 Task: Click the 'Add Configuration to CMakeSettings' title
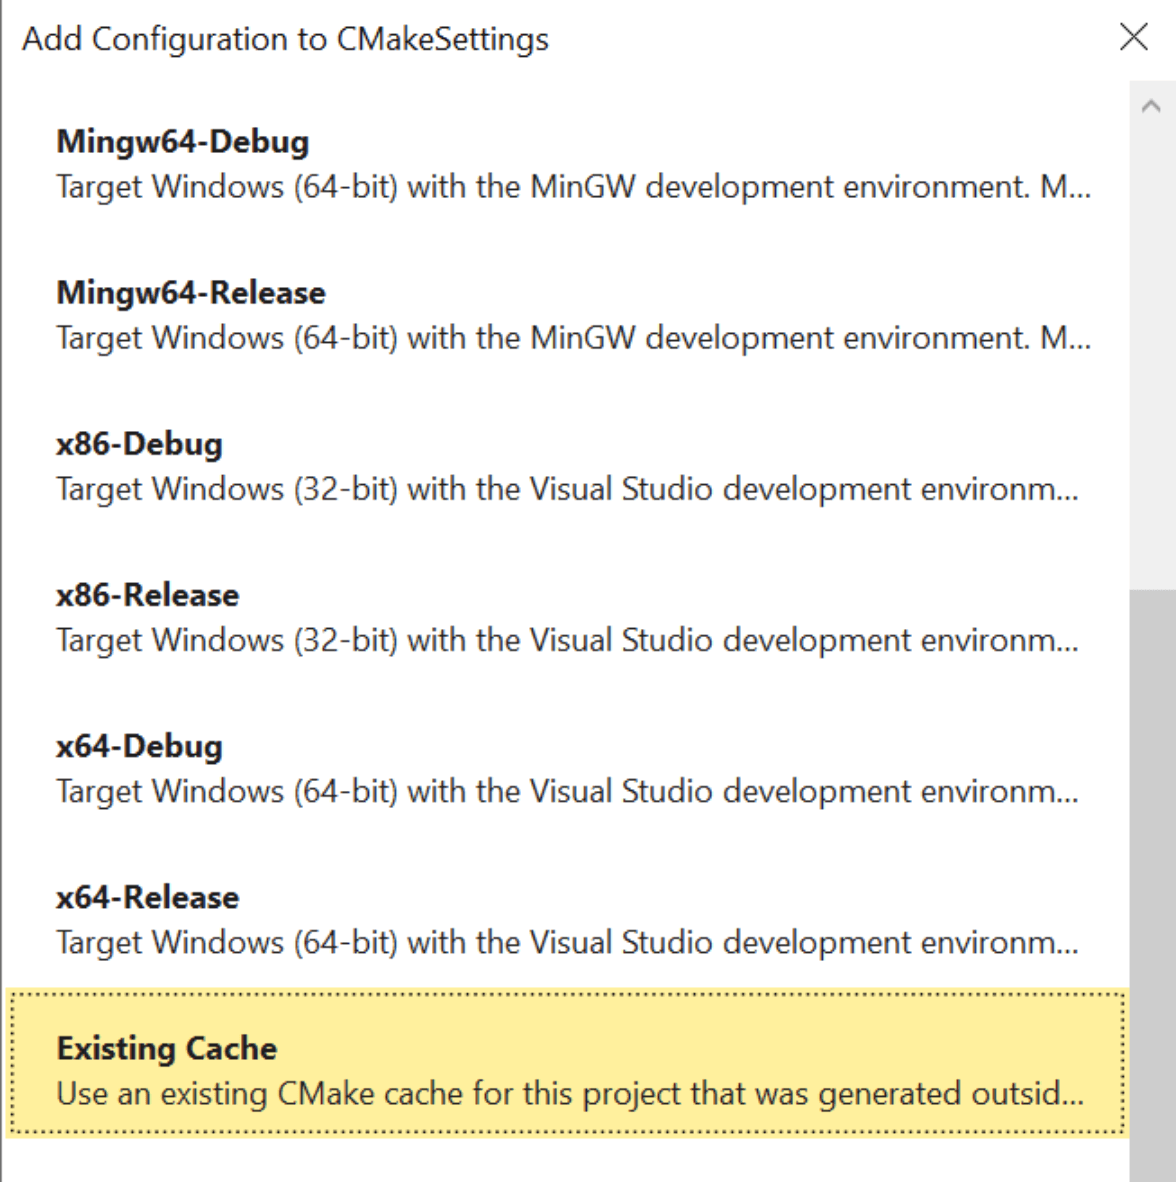285,39
